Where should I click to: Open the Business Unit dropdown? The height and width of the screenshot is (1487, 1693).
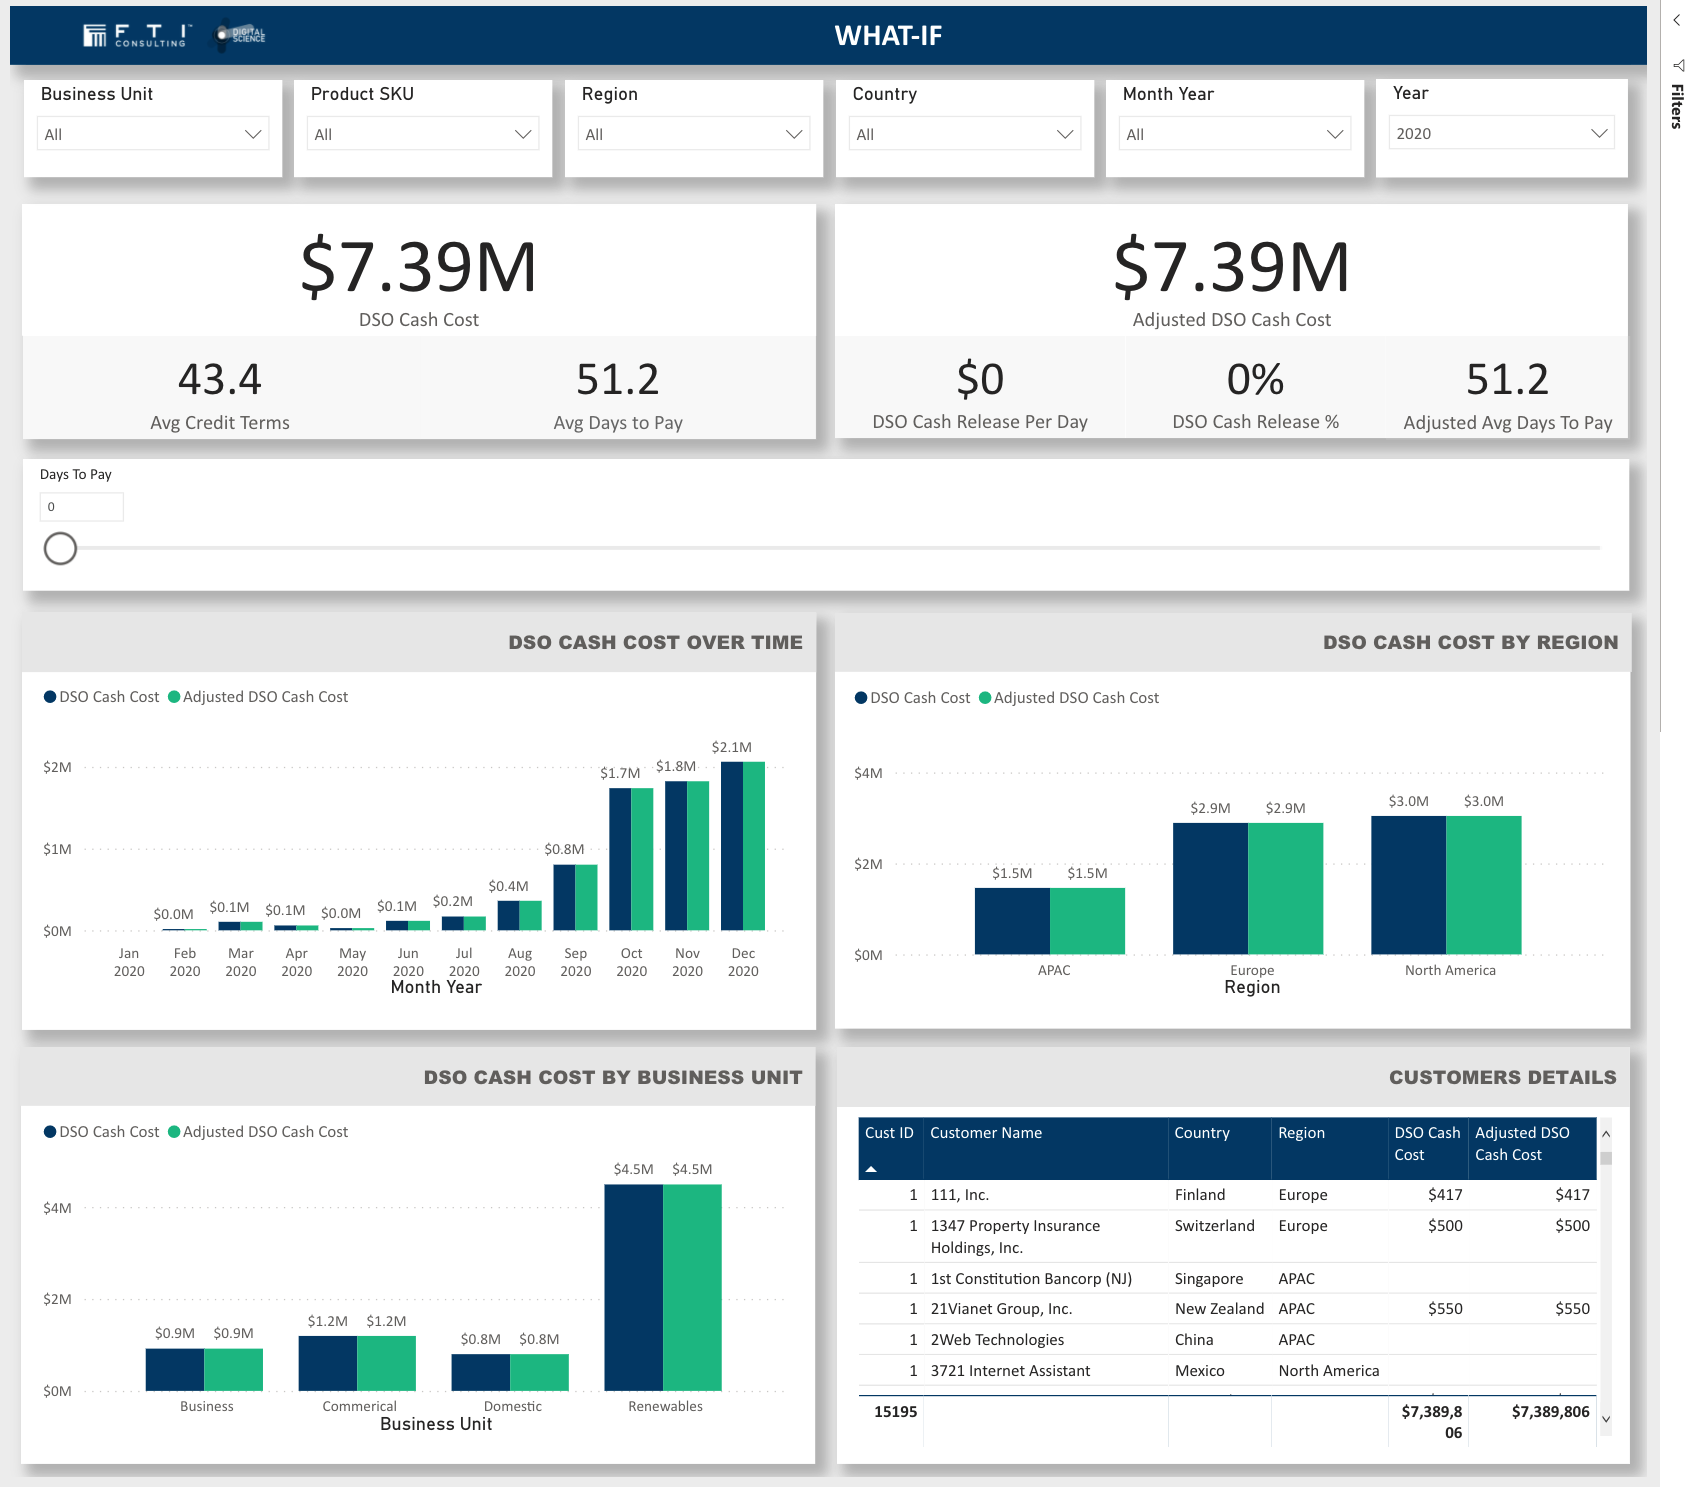(x=153, y=134)
